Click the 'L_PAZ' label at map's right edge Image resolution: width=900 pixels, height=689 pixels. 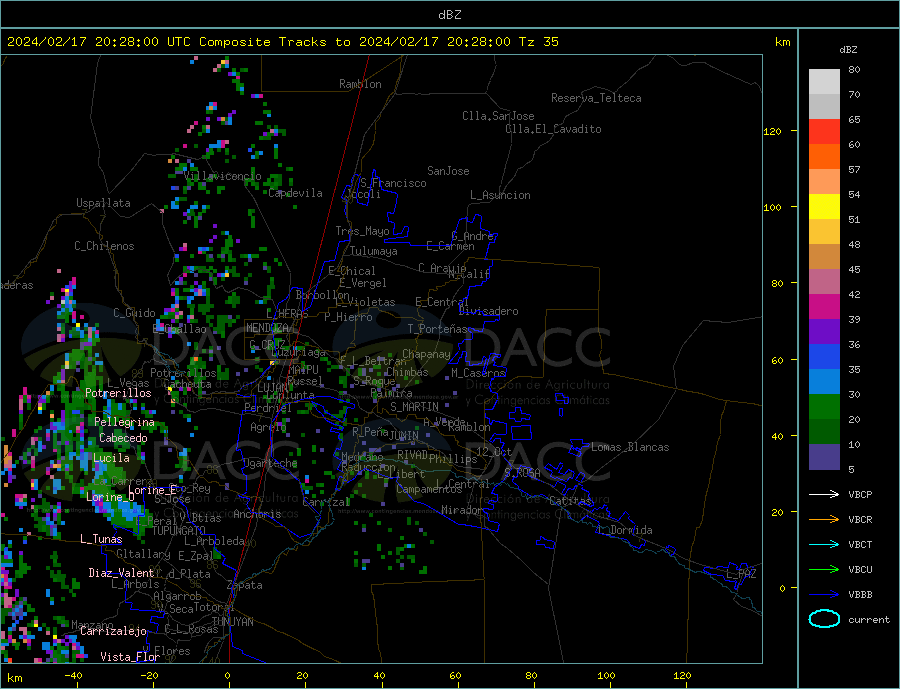[x=742, y=574]
